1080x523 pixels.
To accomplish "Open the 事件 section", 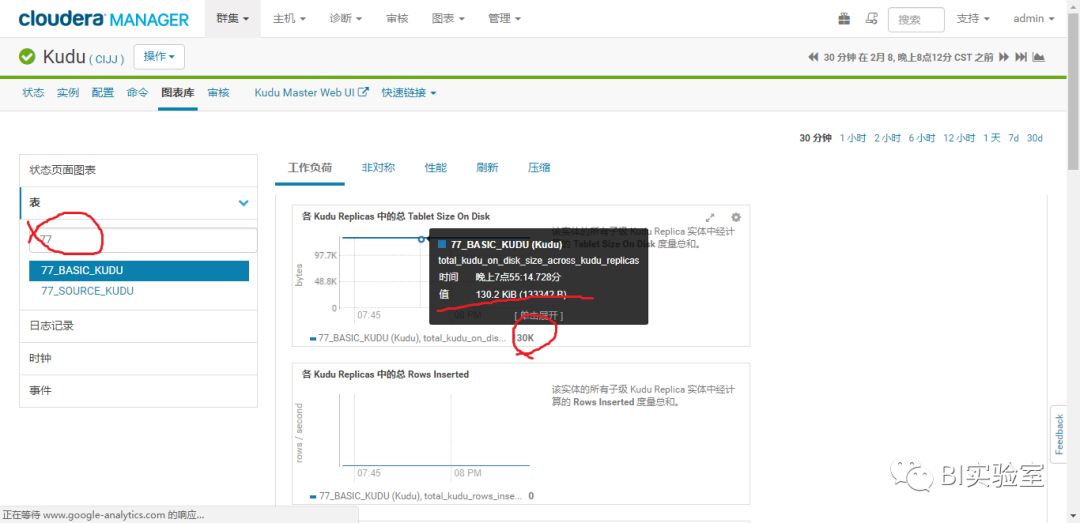I will click(138, 391).
